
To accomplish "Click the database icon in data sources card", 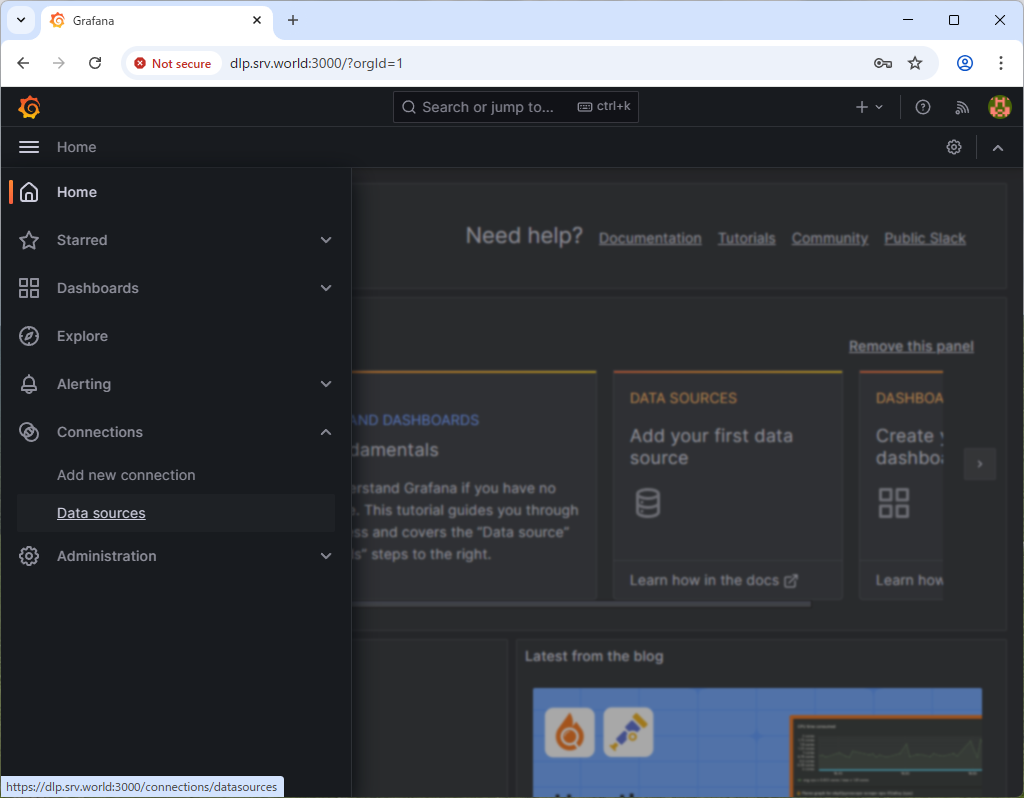I will pyautogui.click(x=647, y=503).
